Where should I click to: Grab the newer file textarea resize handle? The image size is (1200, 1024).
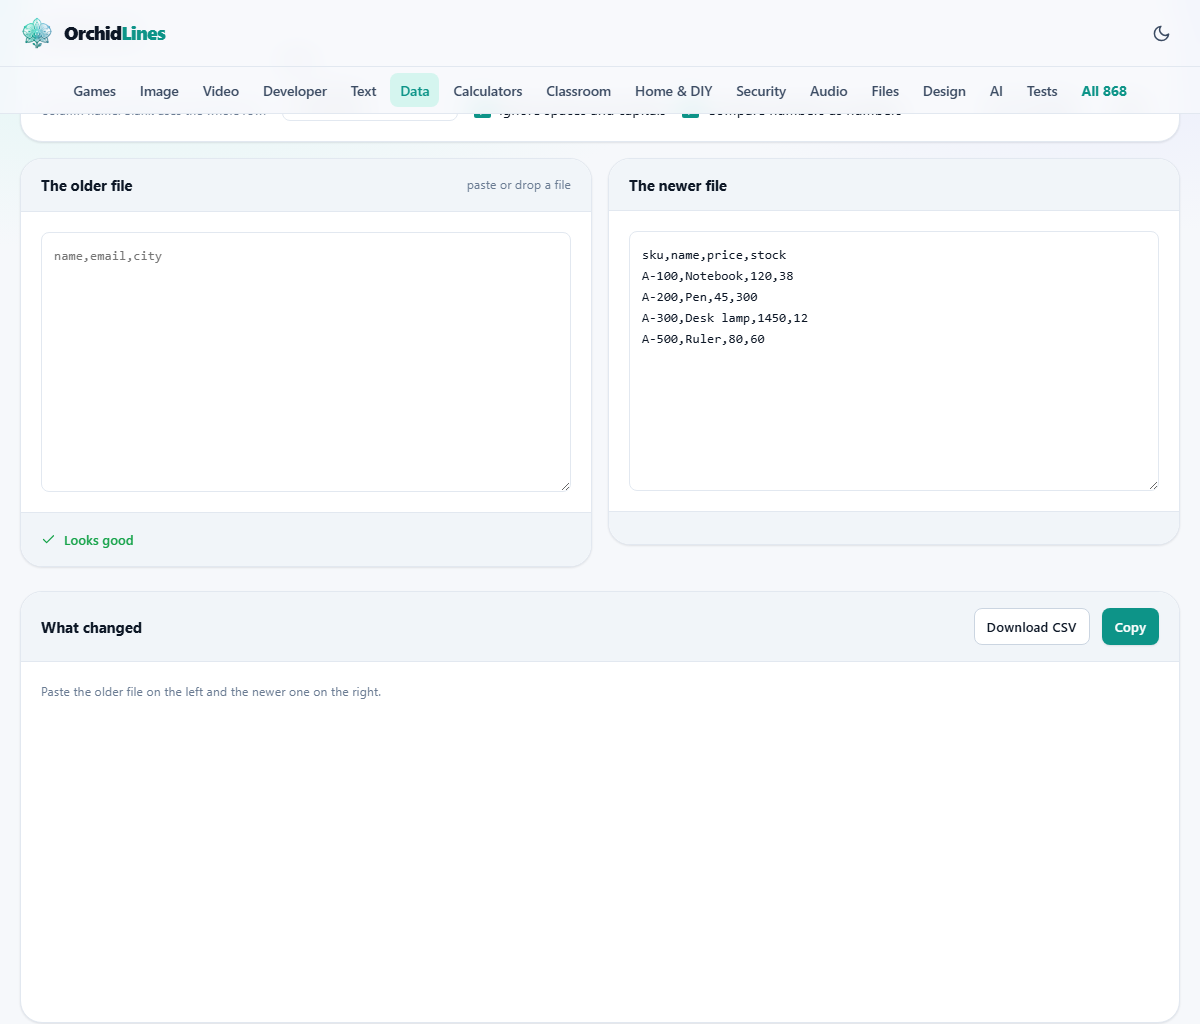tap(1153, 485)
